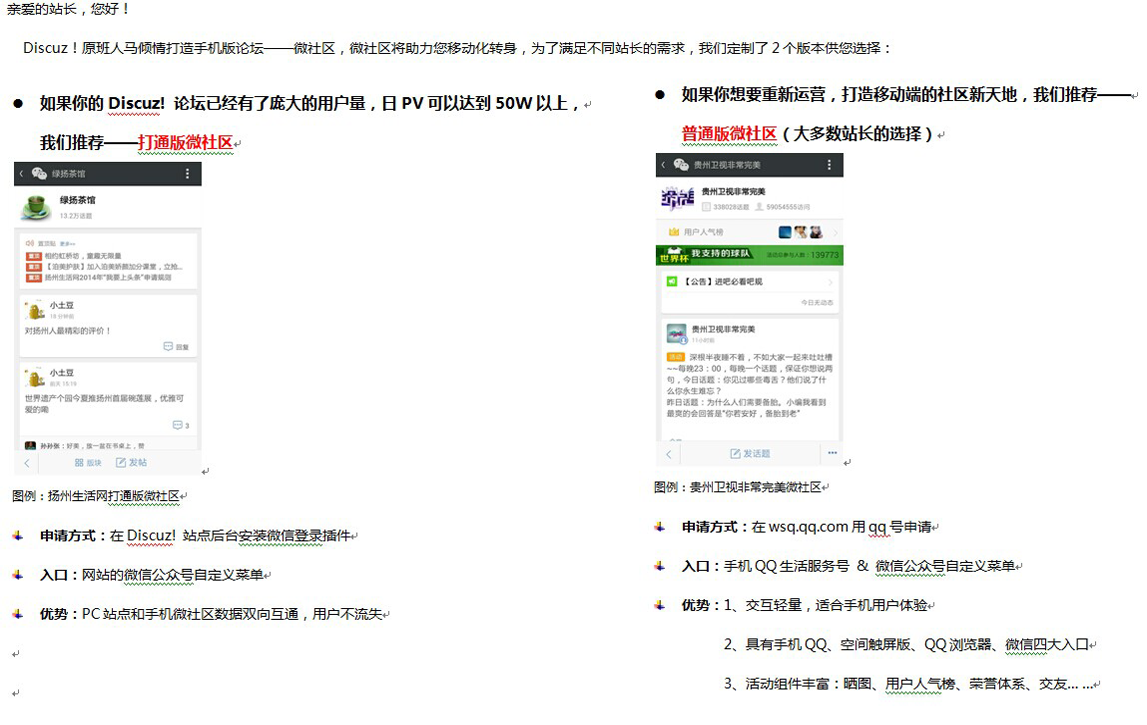Screen dimensions: 1147x725
Task: Click the line 3、活动组件丰富：晒图、用户人气榜
Action: coord(909,684)
